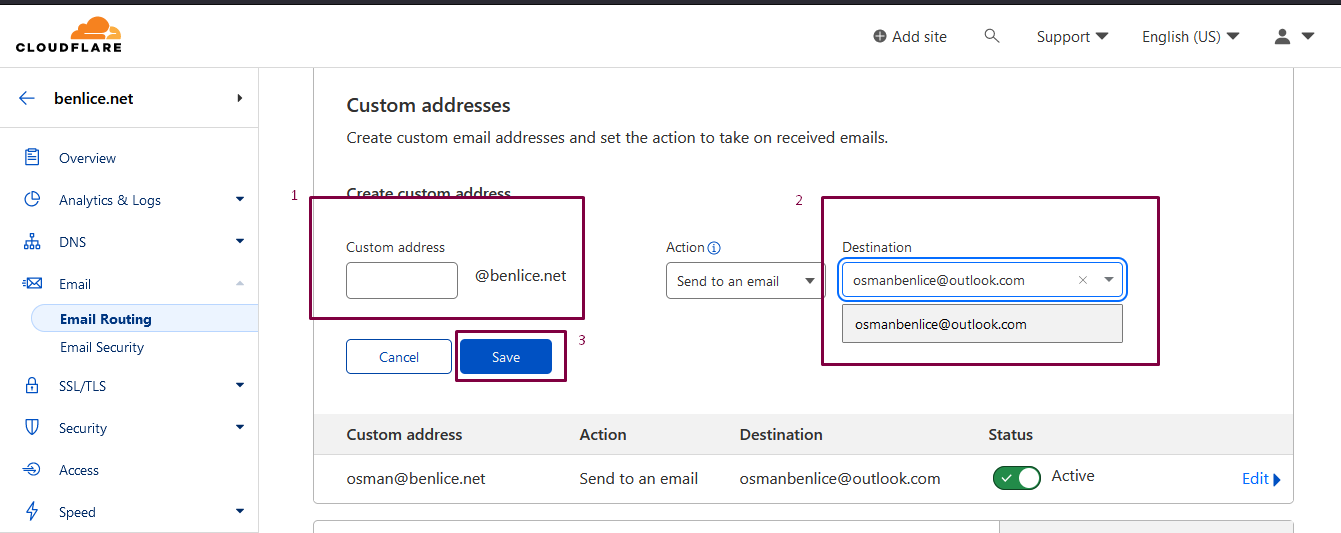Expand the Security section arrow
Screen dimensions: 1341x533
[240, 427]
